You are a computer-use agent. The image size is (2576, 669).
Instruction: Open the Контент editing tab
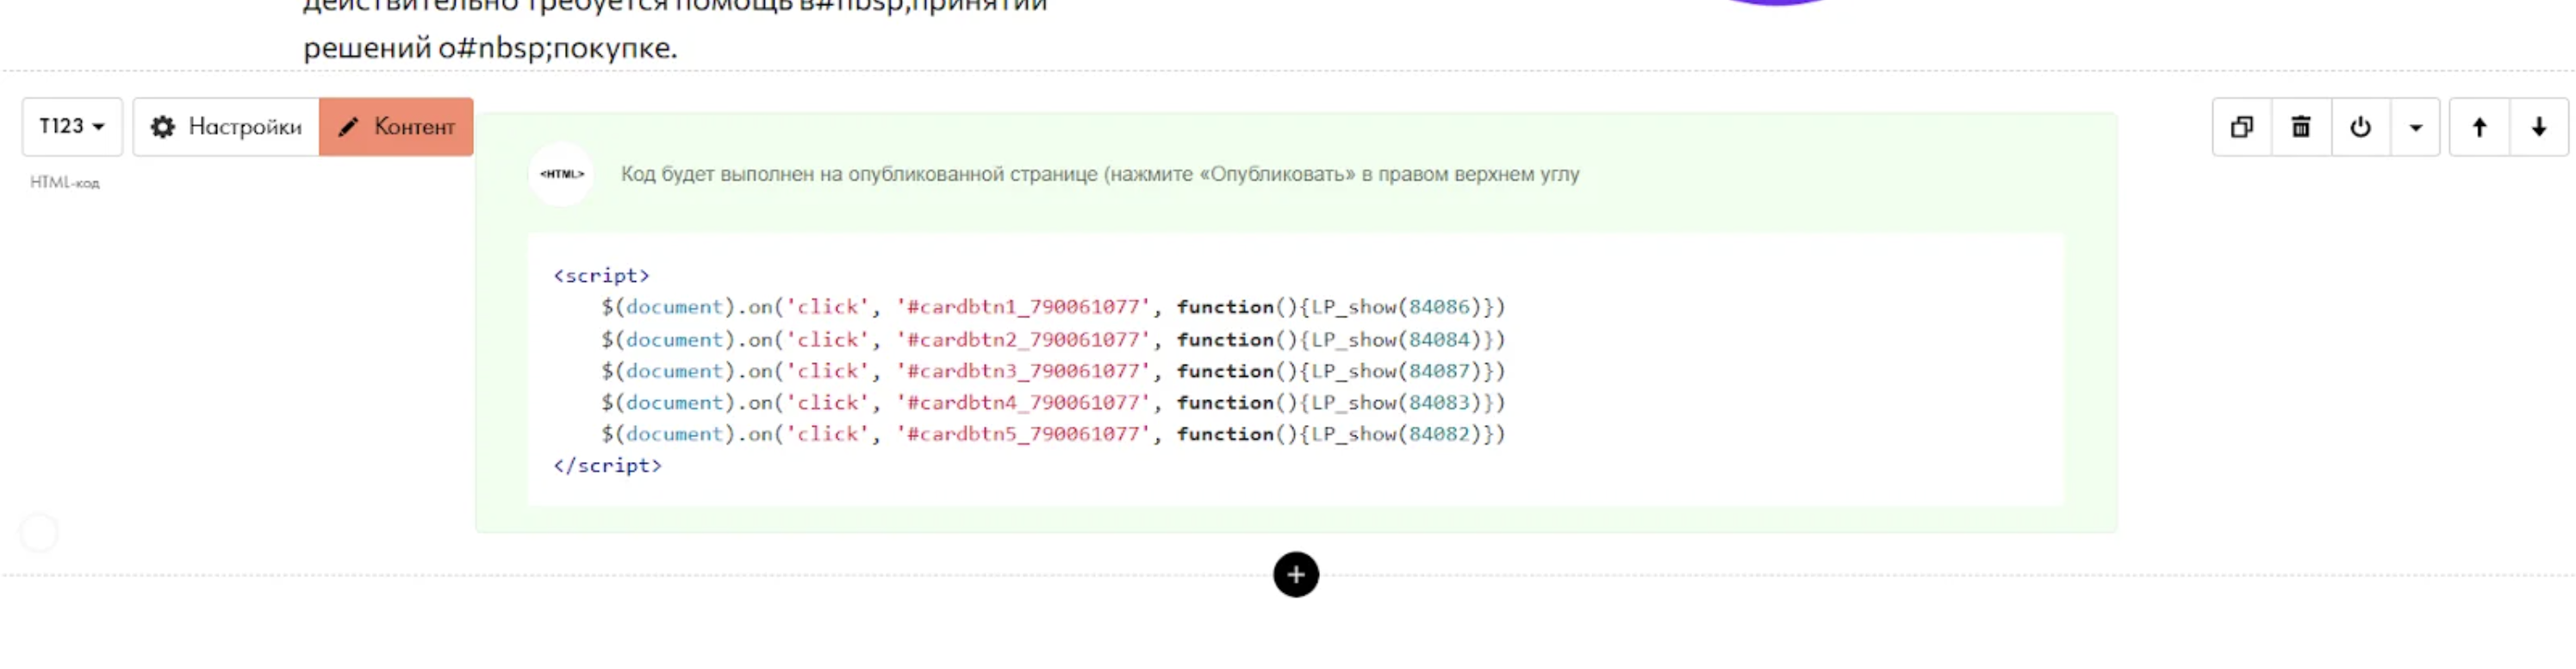(x=396, y=127)
